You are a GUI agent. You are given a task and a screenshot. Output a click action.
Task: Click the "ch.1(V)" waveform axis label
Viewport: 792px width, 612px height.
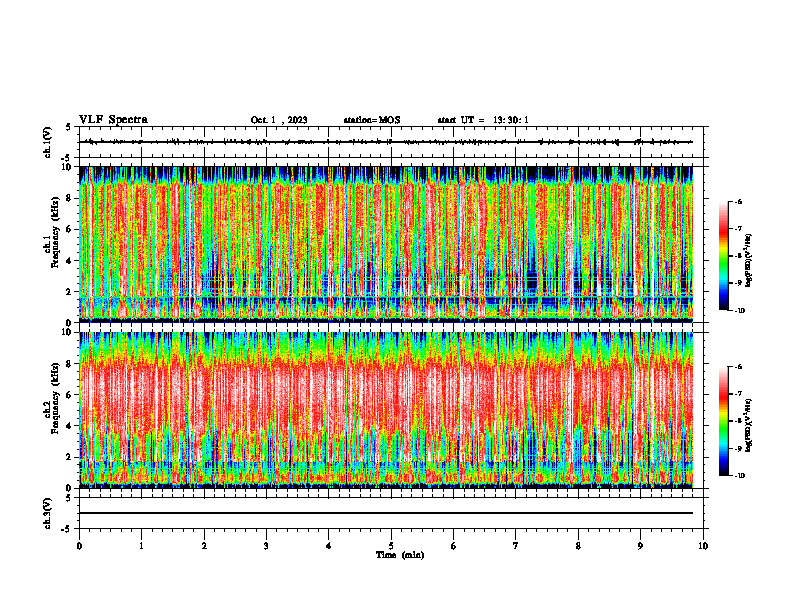(47, 142)
